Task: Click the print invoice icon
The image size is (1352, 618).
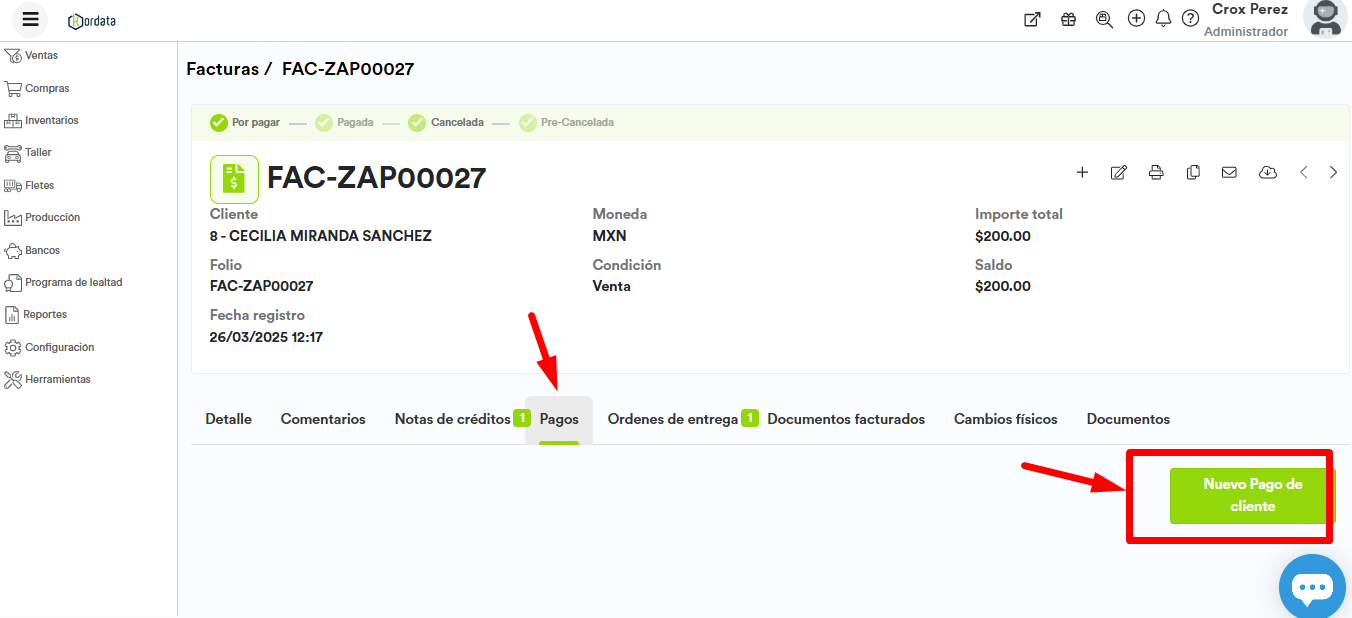Action: tap(1156, 172)
